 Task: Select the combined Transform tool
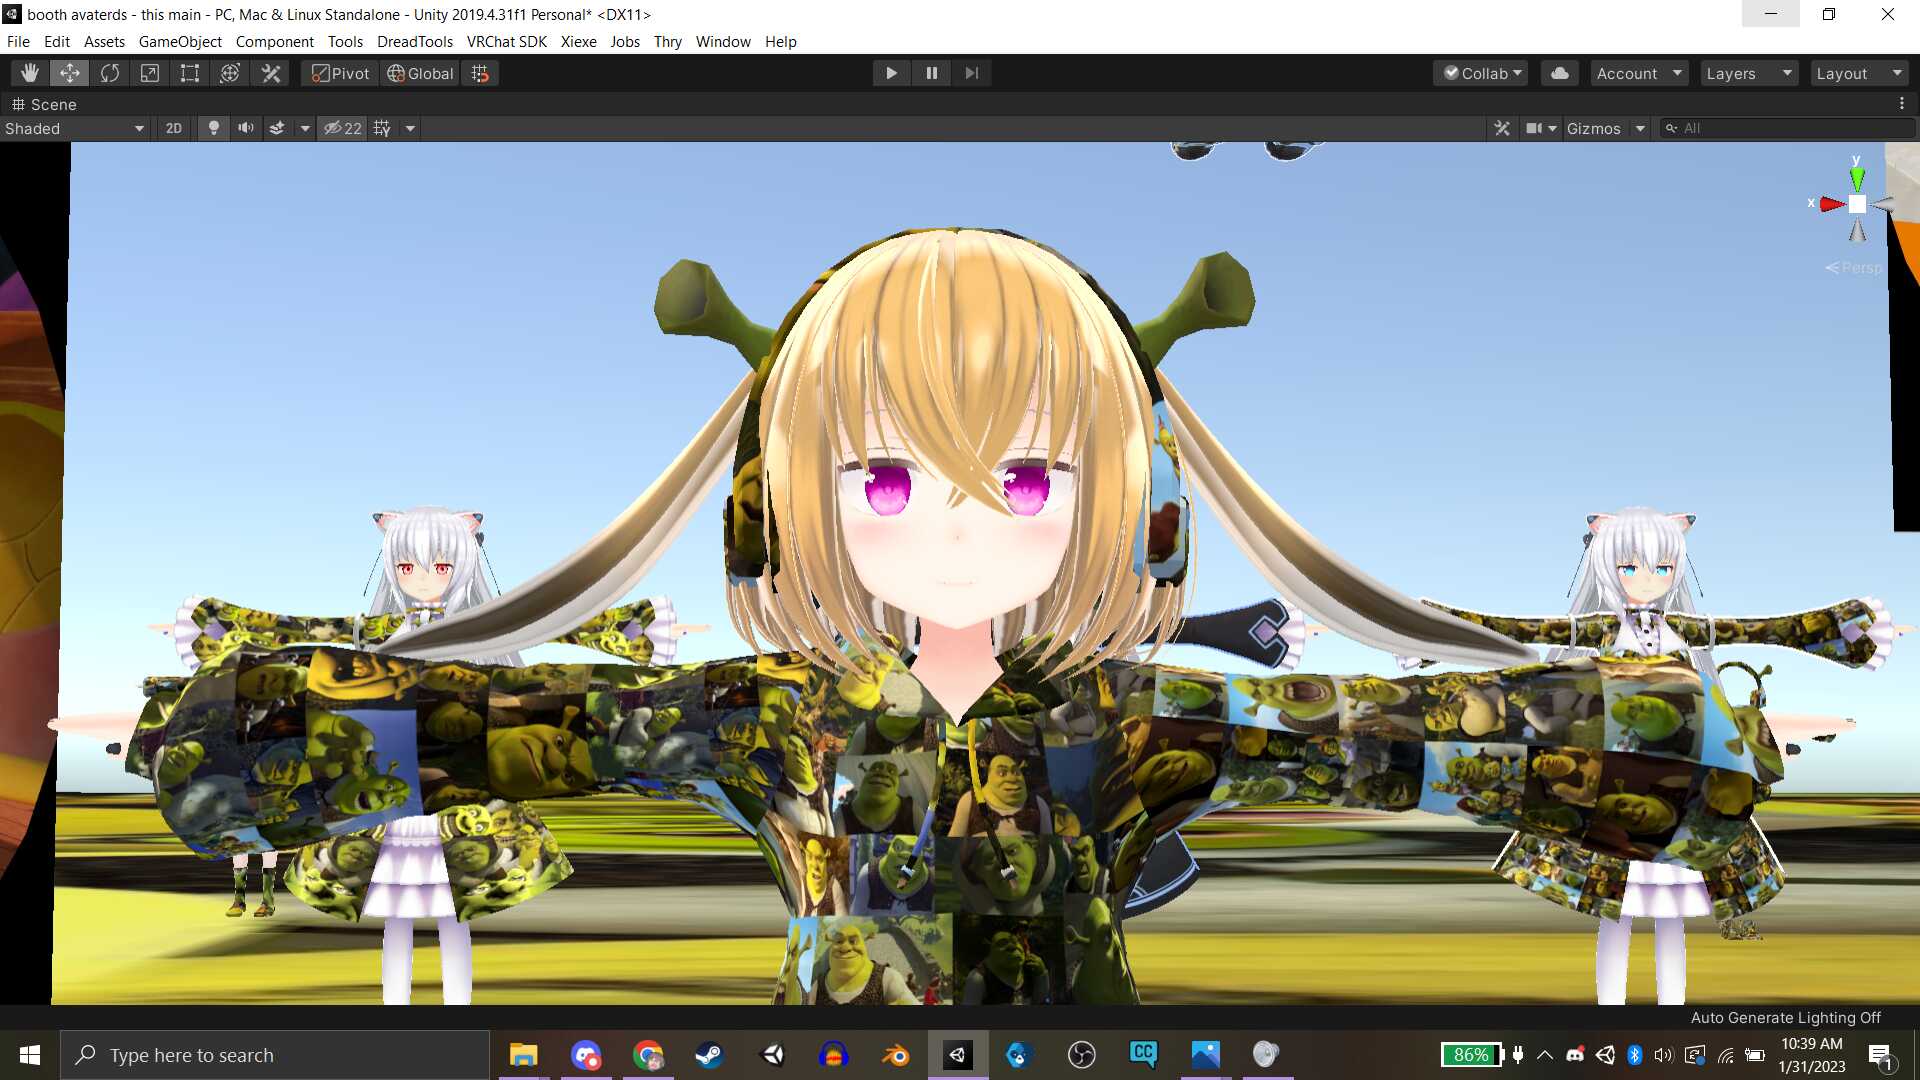tap(230, 73)
